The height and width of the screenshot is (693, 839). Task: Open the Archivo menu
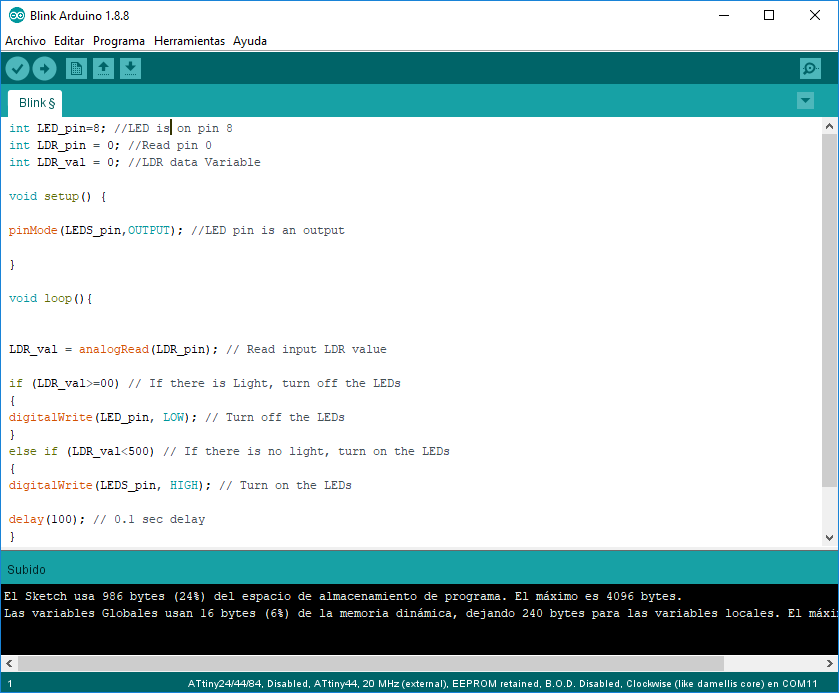point(25,41)
